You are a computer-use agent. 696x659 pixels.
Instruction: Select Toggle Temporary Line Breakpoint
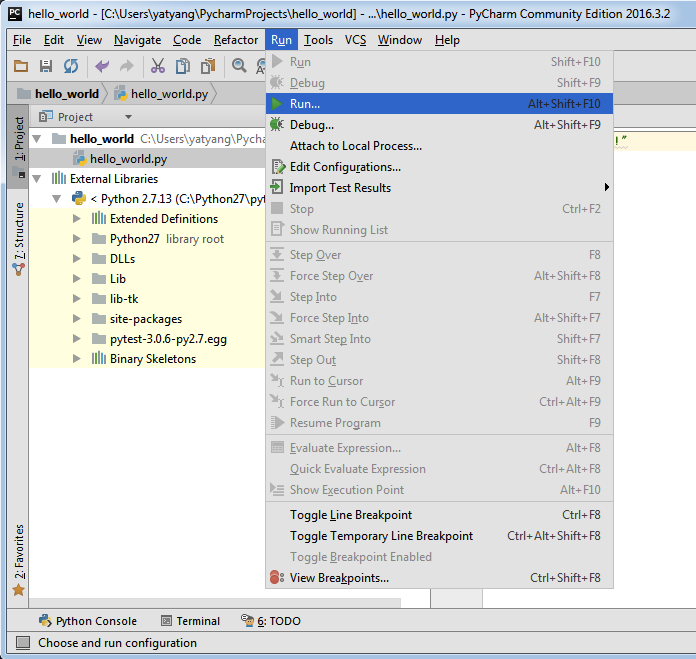click(x=439, y=536)
